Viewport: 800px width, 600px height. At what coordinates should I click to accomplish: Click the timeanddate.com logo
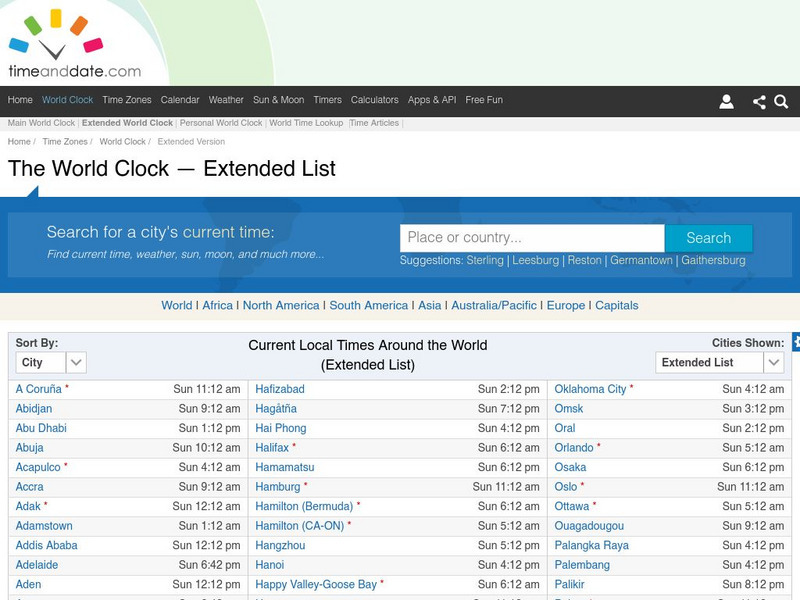(x=74, y=43)
